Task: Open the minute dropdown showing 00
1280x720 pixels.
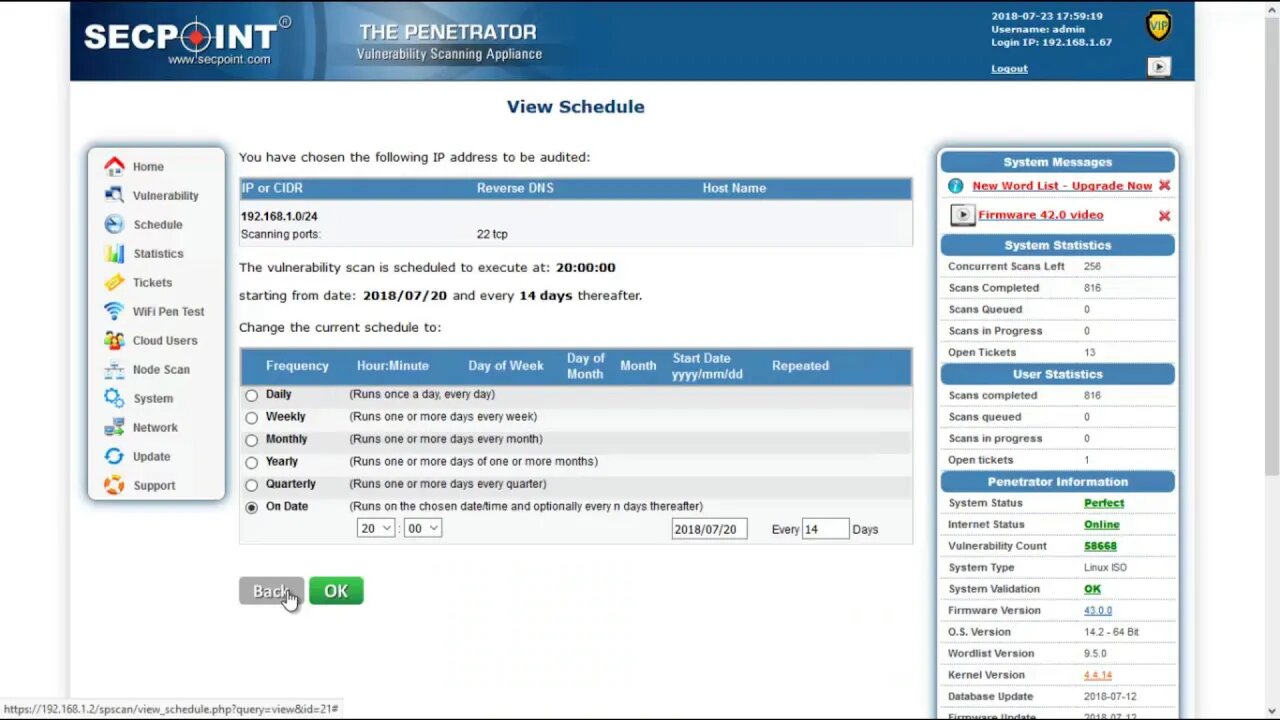Action: [422, 528]
